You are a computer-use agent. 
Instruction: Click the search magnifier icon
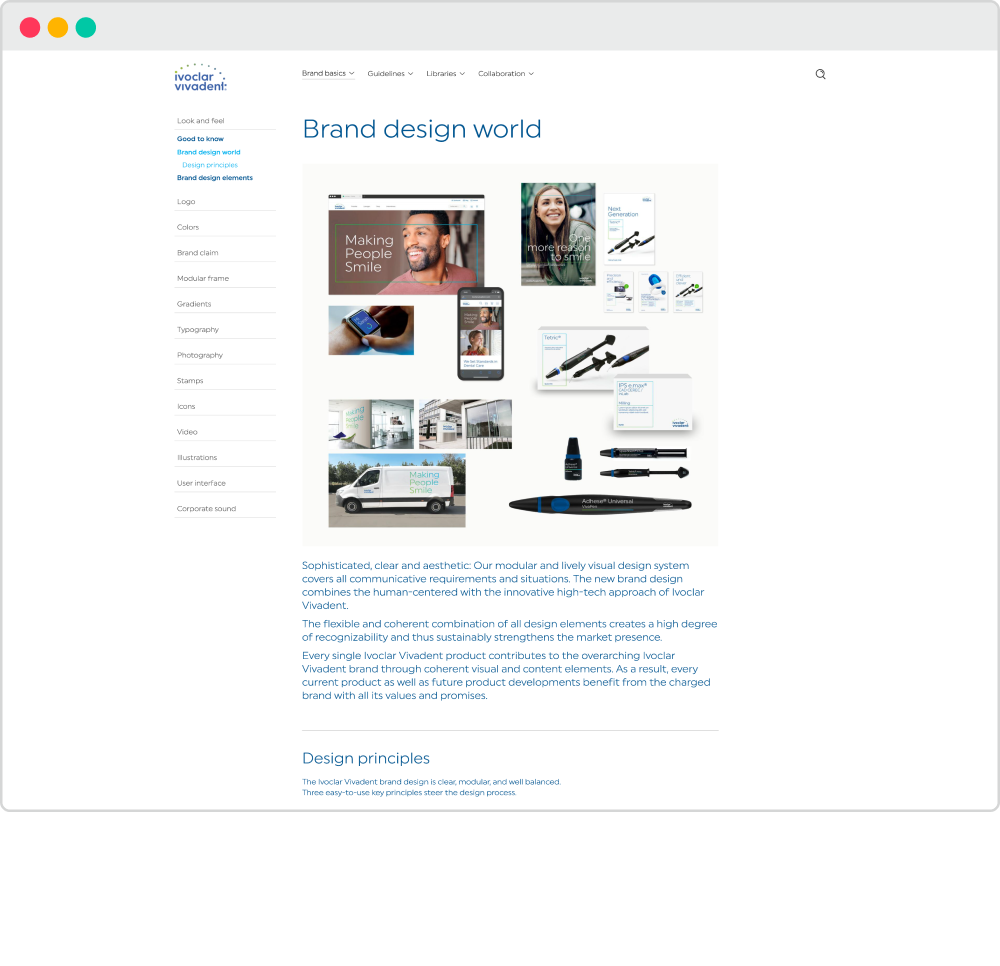click(x=820, y=74)
